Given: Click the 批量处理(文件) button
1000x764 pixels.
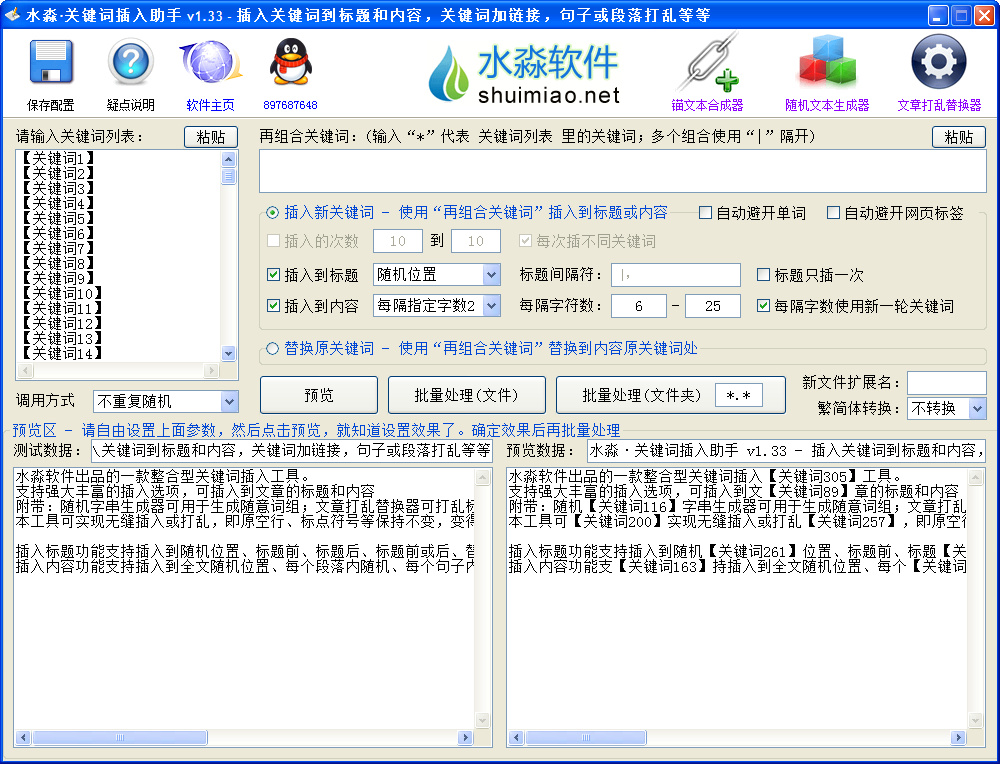Looking at the screenshot, I should click(x=466, y=395).
